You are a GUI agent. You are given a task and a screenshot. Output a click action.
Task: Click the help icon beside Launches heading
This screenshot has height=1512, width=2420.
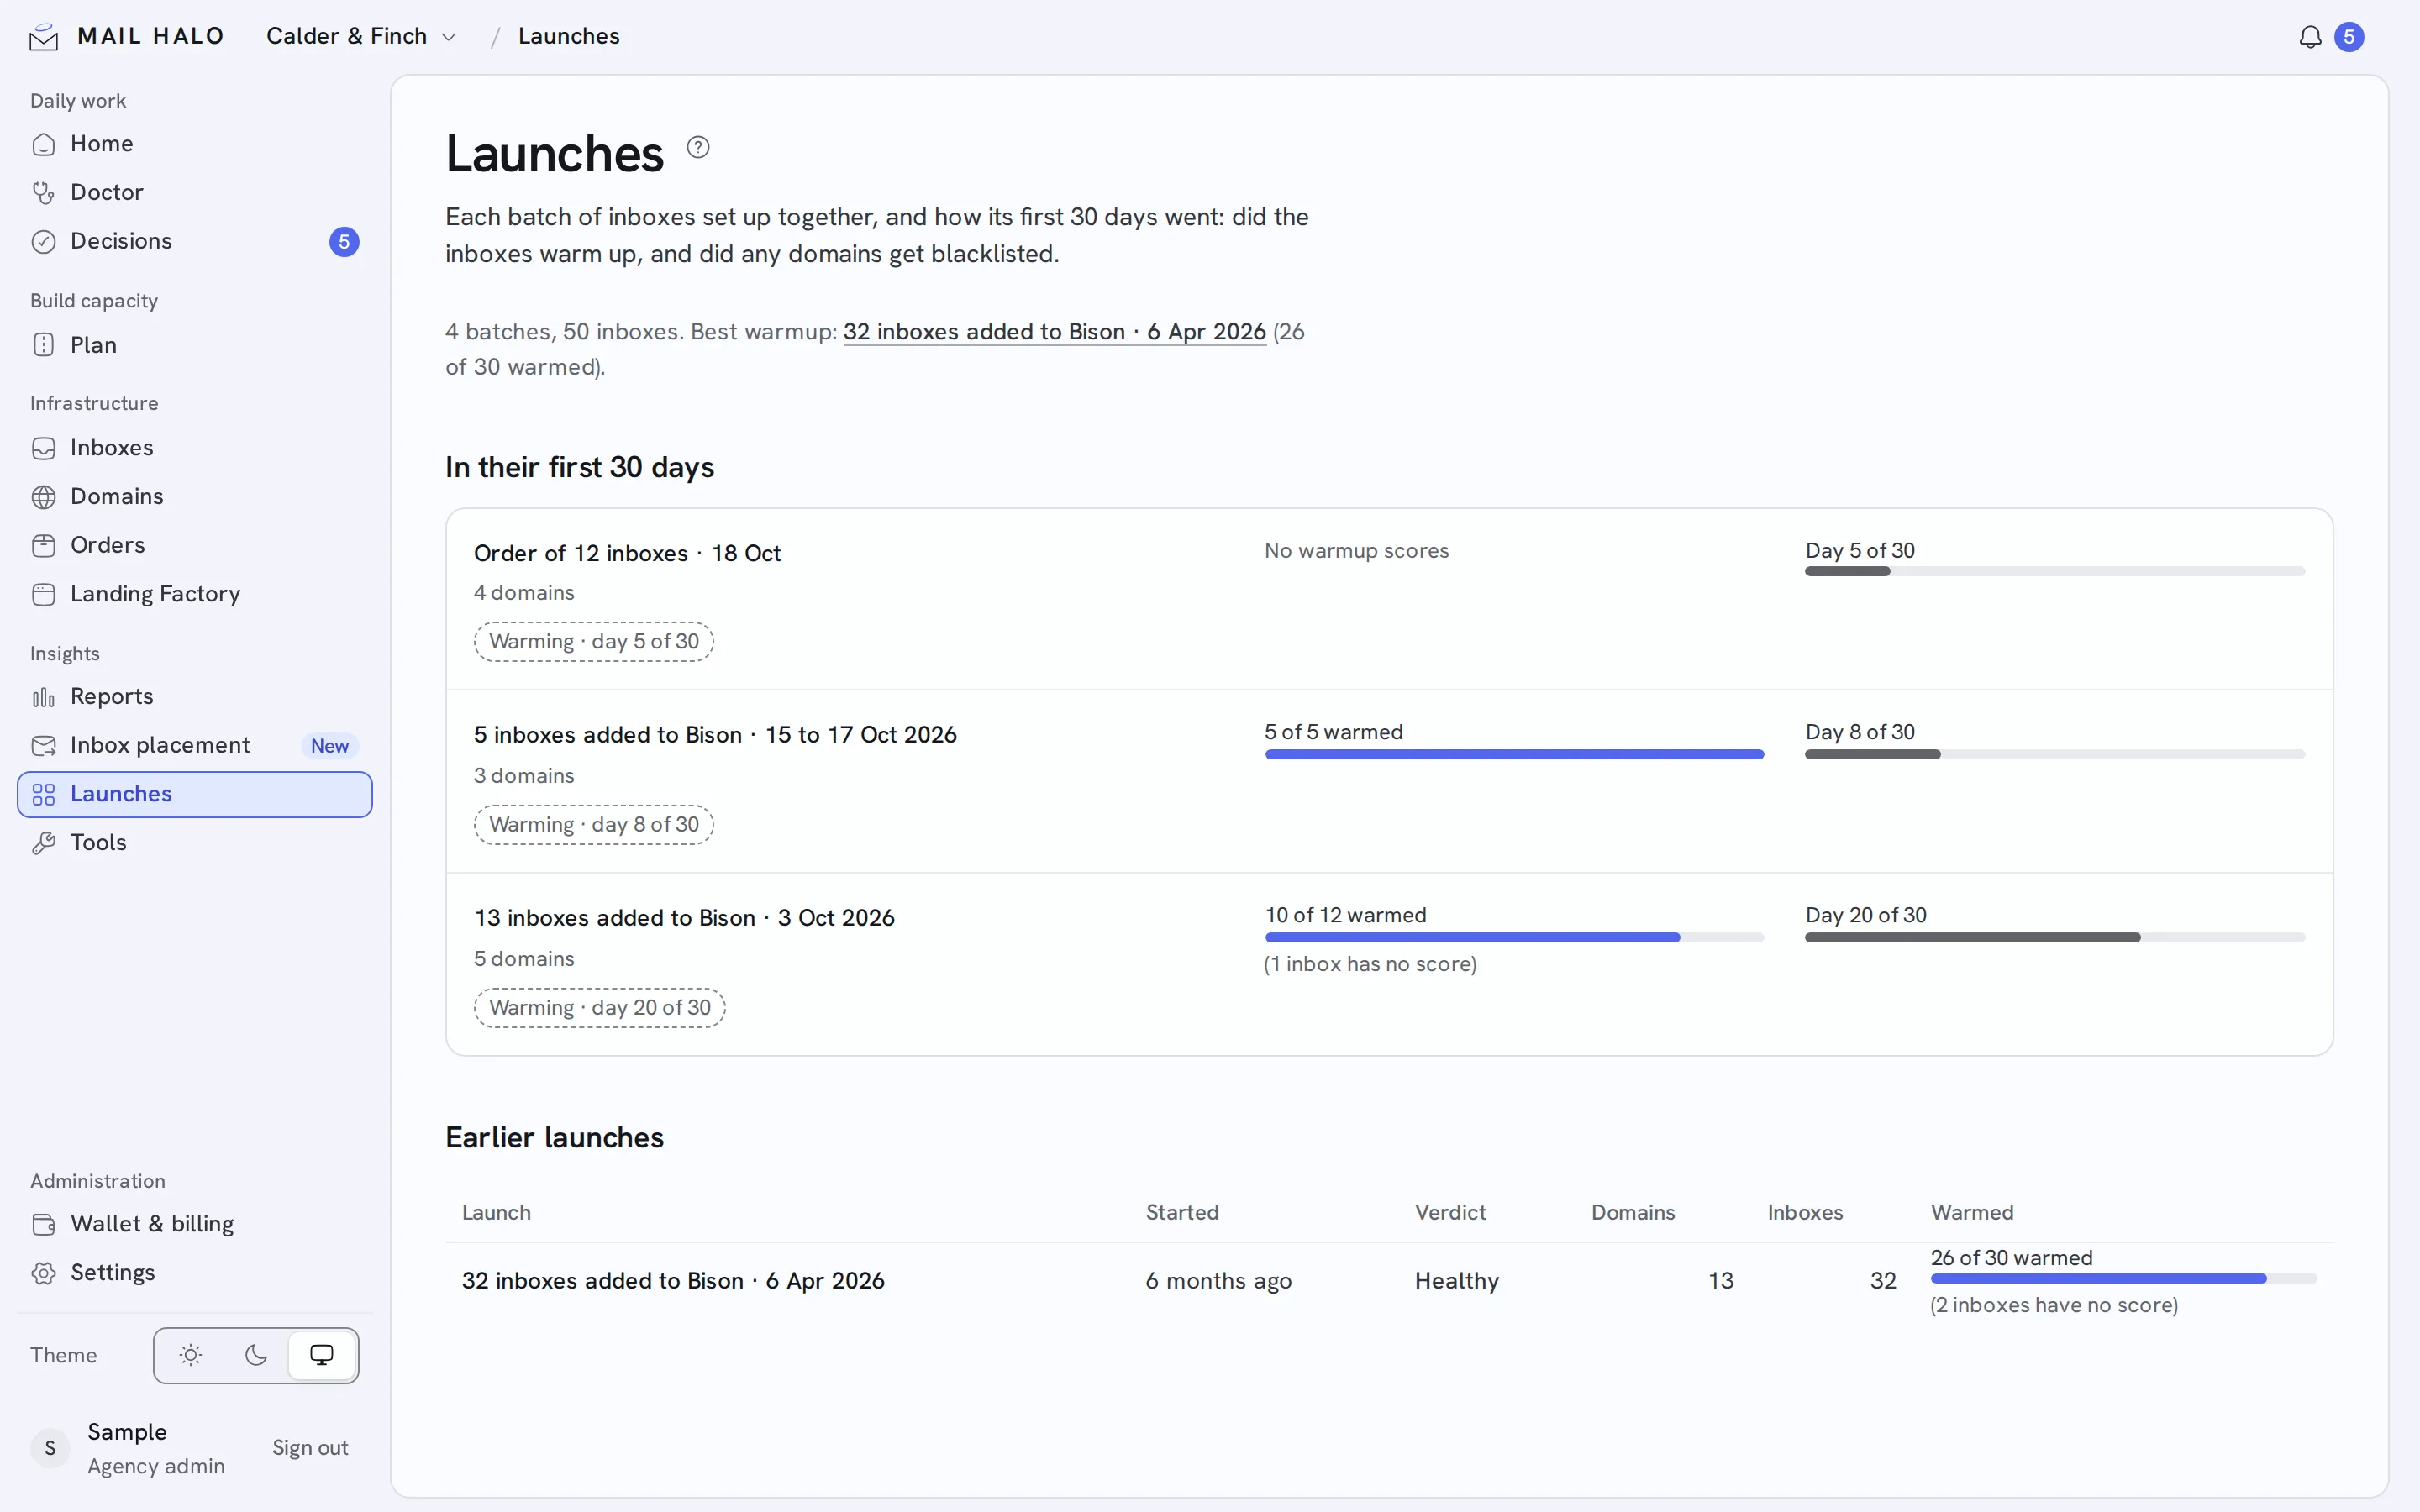pos(698,147)
